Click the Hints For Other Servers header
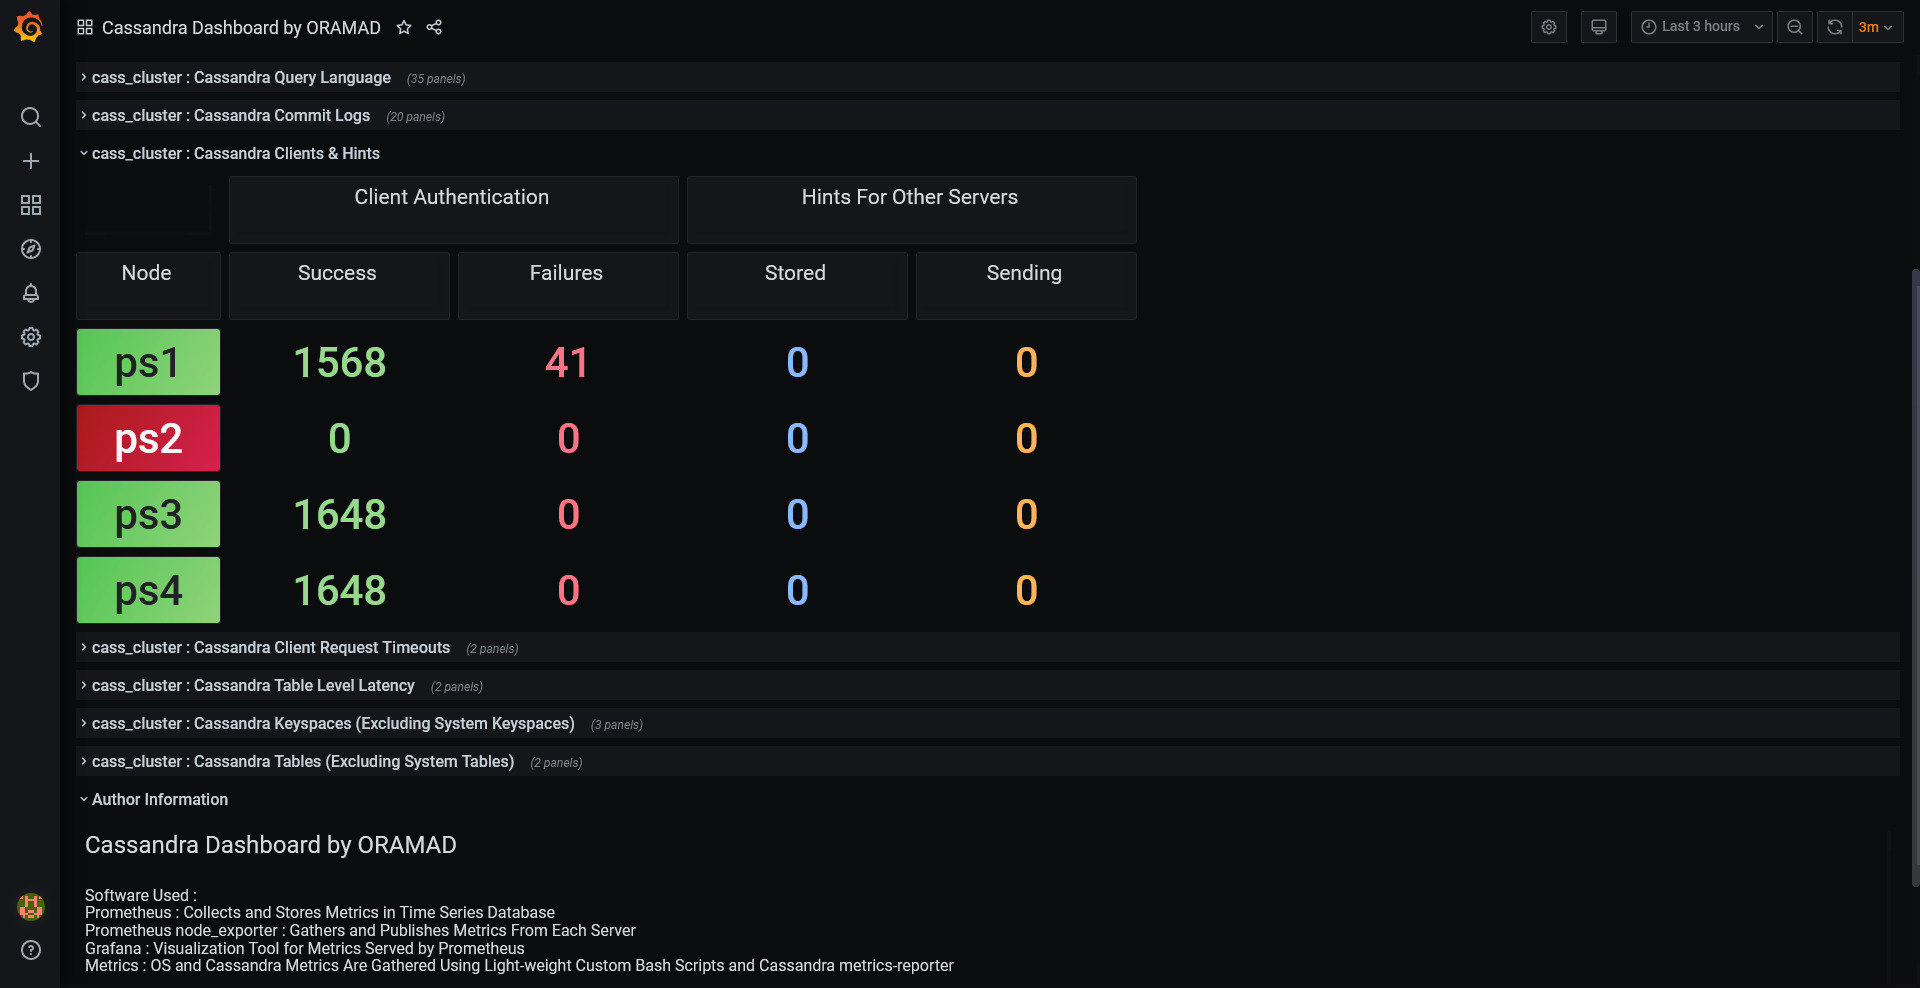The image size is (1920, 988). click(x=911, y=209)
